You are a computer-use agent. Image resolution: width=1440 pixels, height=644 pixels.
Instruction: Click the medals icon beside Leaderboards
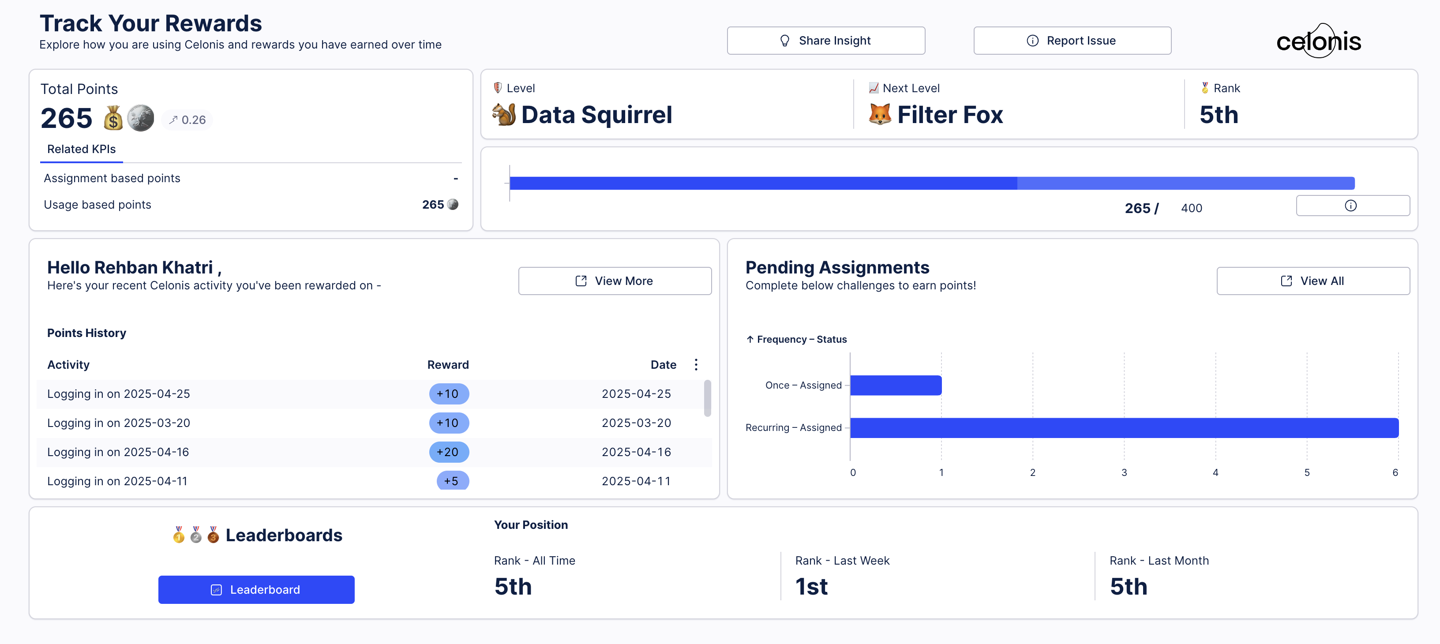(195, 536)
